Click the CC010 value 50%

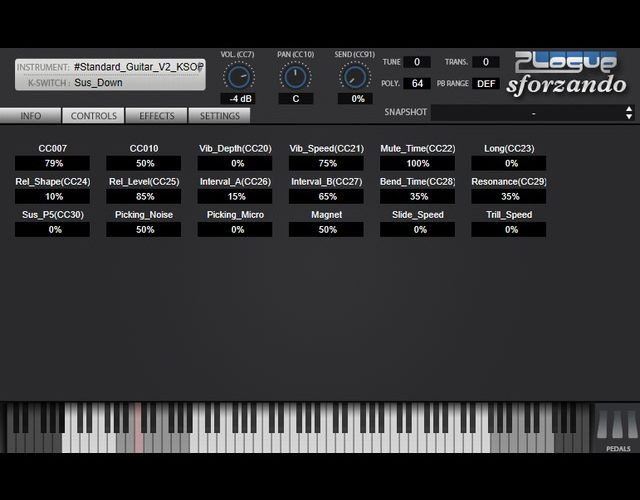144,163
